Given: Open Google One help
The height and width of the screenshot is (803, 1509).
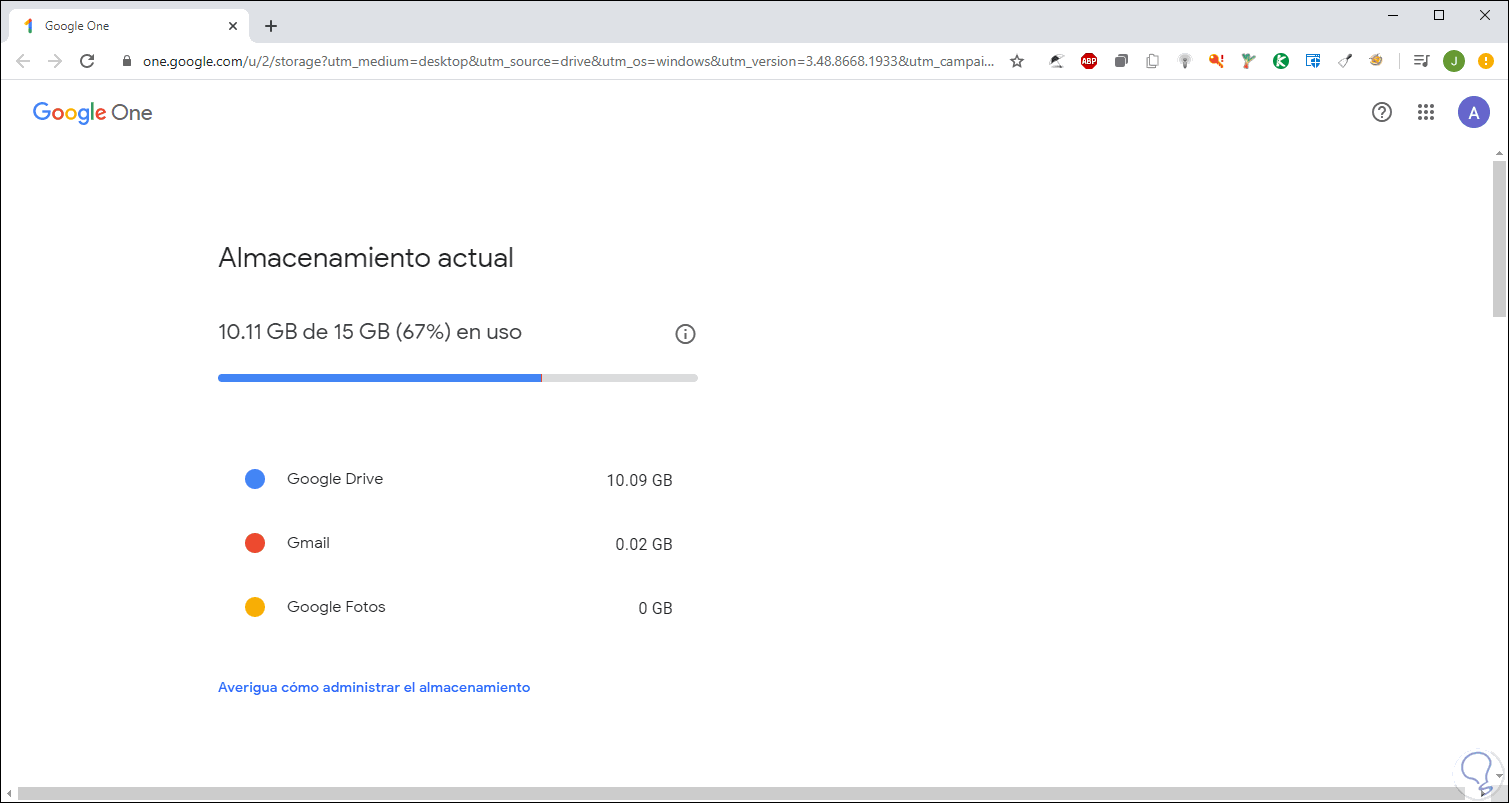Looking at the screenshot, I should pyautogui.click(x=1382, y=112).
